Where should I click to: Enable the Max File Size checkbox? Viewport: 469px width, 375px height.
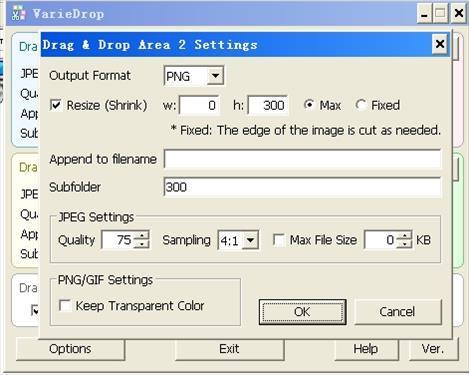[x=279, y=240]
